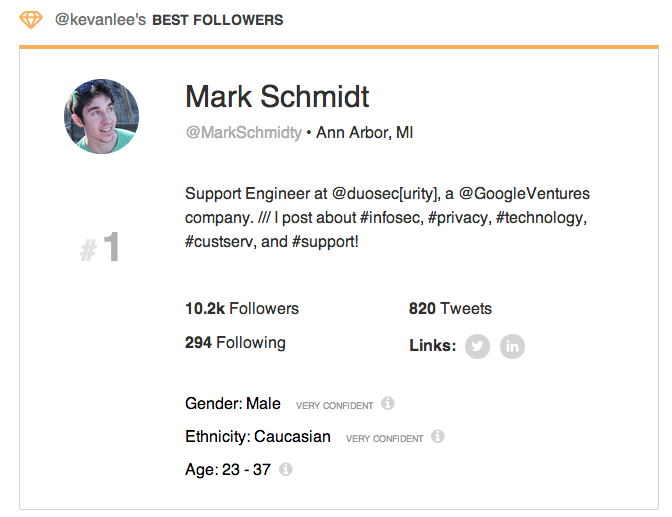Viewport: 672px width, 517px height.
Task: Click the 294 Following count
Action: point(235,342)
